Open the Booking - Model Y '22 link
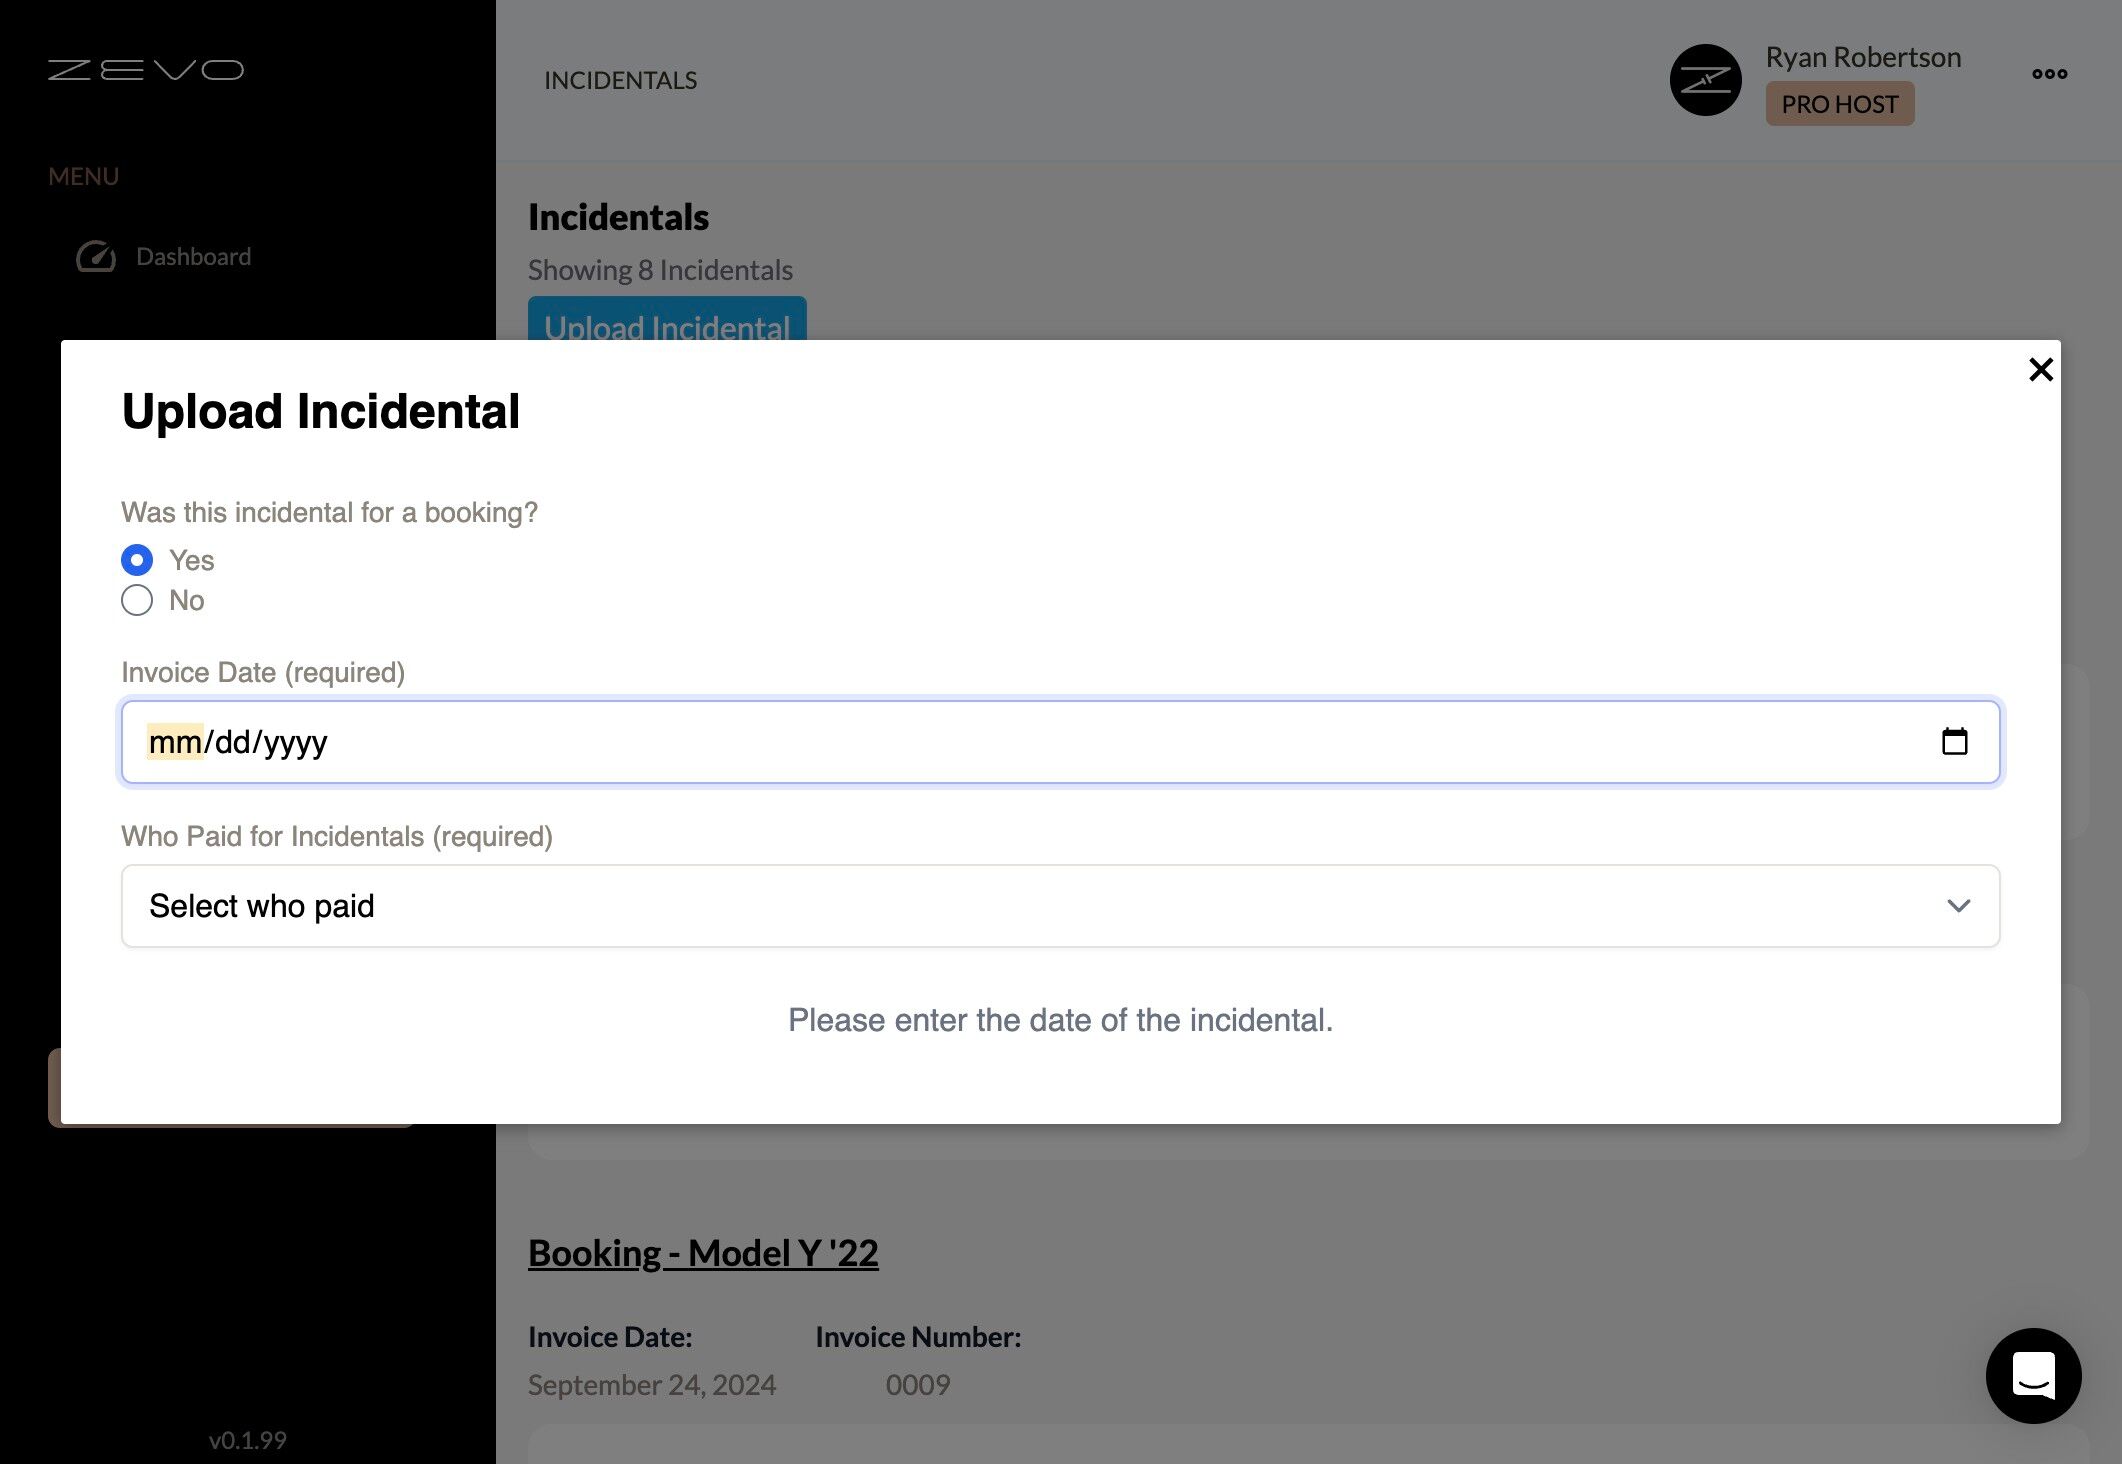Screen dimensions: 2122x1464 click(703, 1253)
